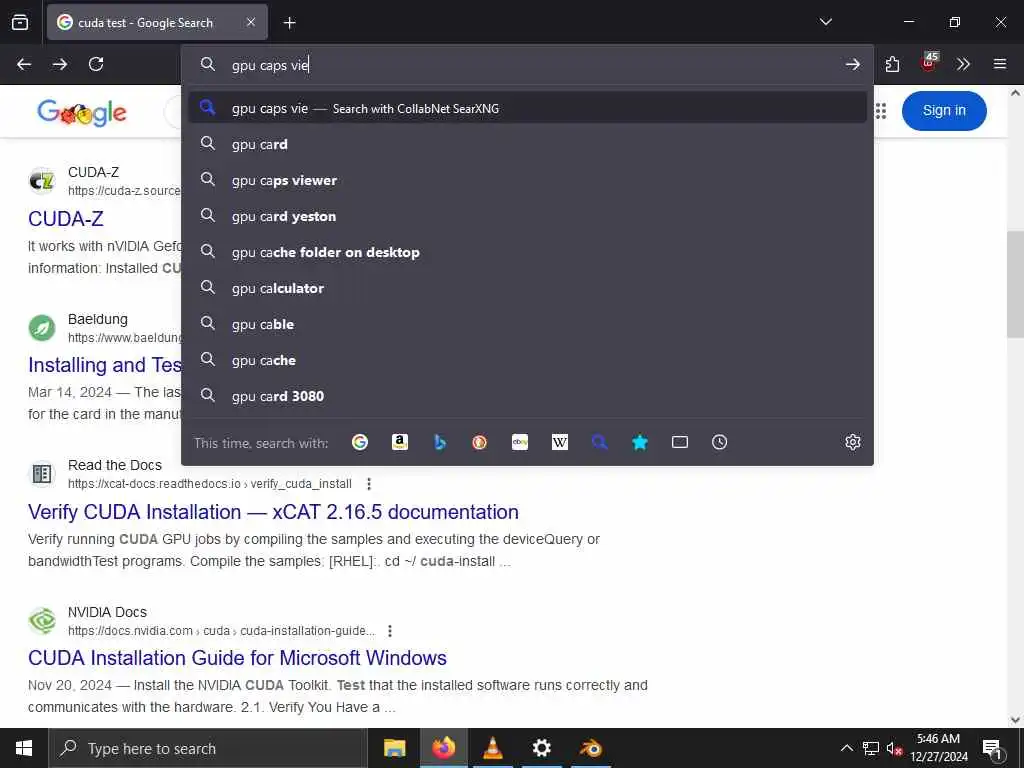1024x768 pixels.
Task: Click the taskbar 'Type here to search' box
Action: tap(208, 748)
